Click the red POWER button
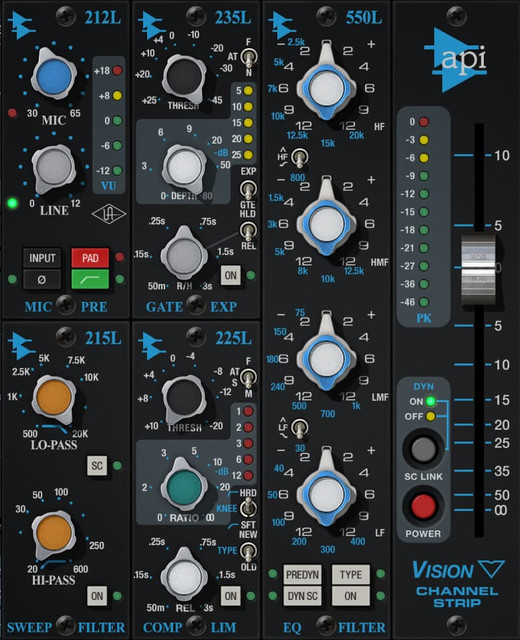The width and height of the screenshot is (520, 640). (x=423, y=506)
